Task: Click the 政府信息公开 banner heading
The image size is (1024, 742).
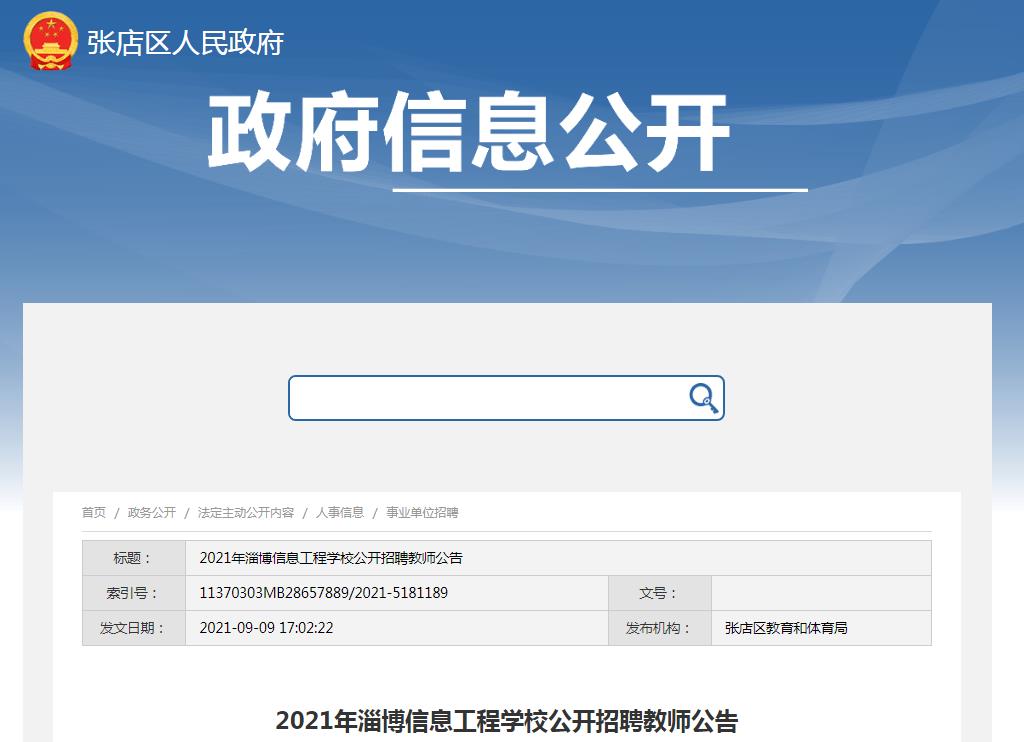Action: point(468,132)
